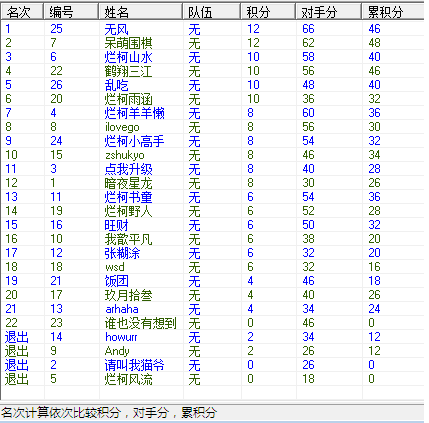Sort by 积分 column header
The width and height of the screenshot is (429, 423).
click(268, 12)
